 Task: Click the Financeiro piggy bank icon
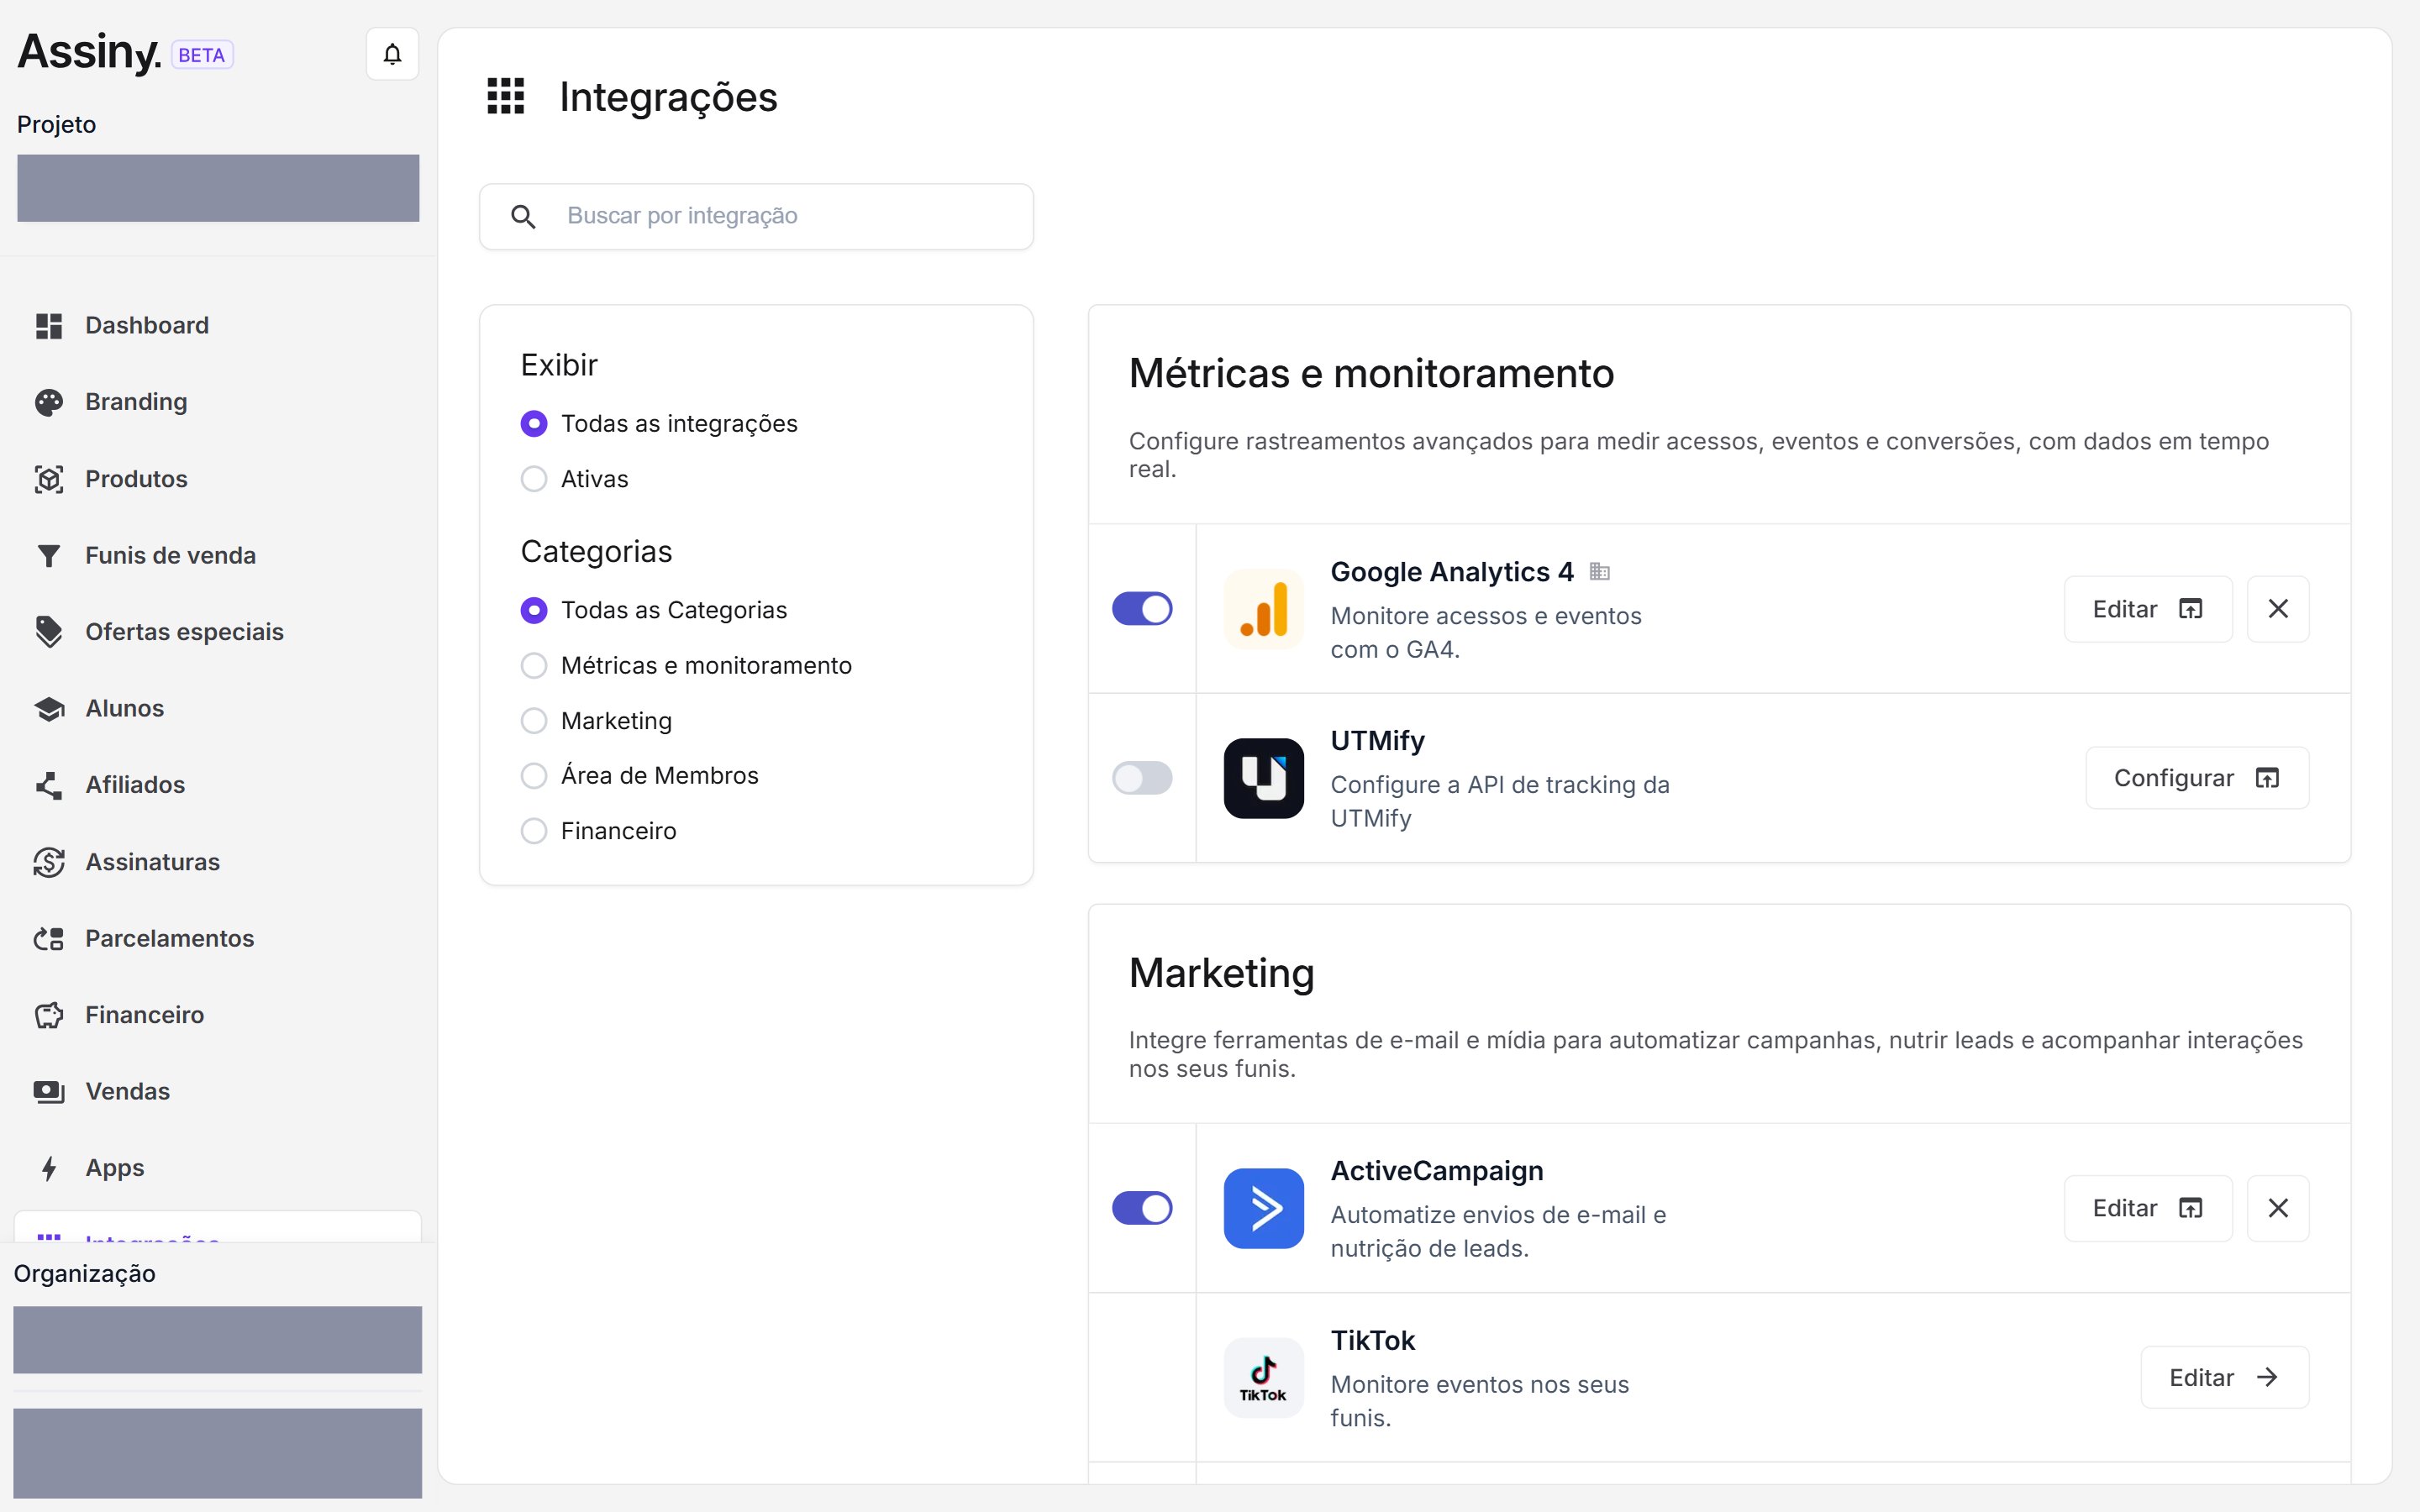click(49, 1015)
